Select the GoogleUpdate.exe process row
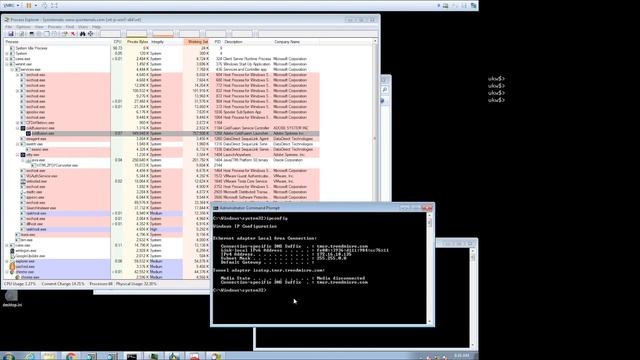Viewport: 640px width, 360px height. point(108,256)
